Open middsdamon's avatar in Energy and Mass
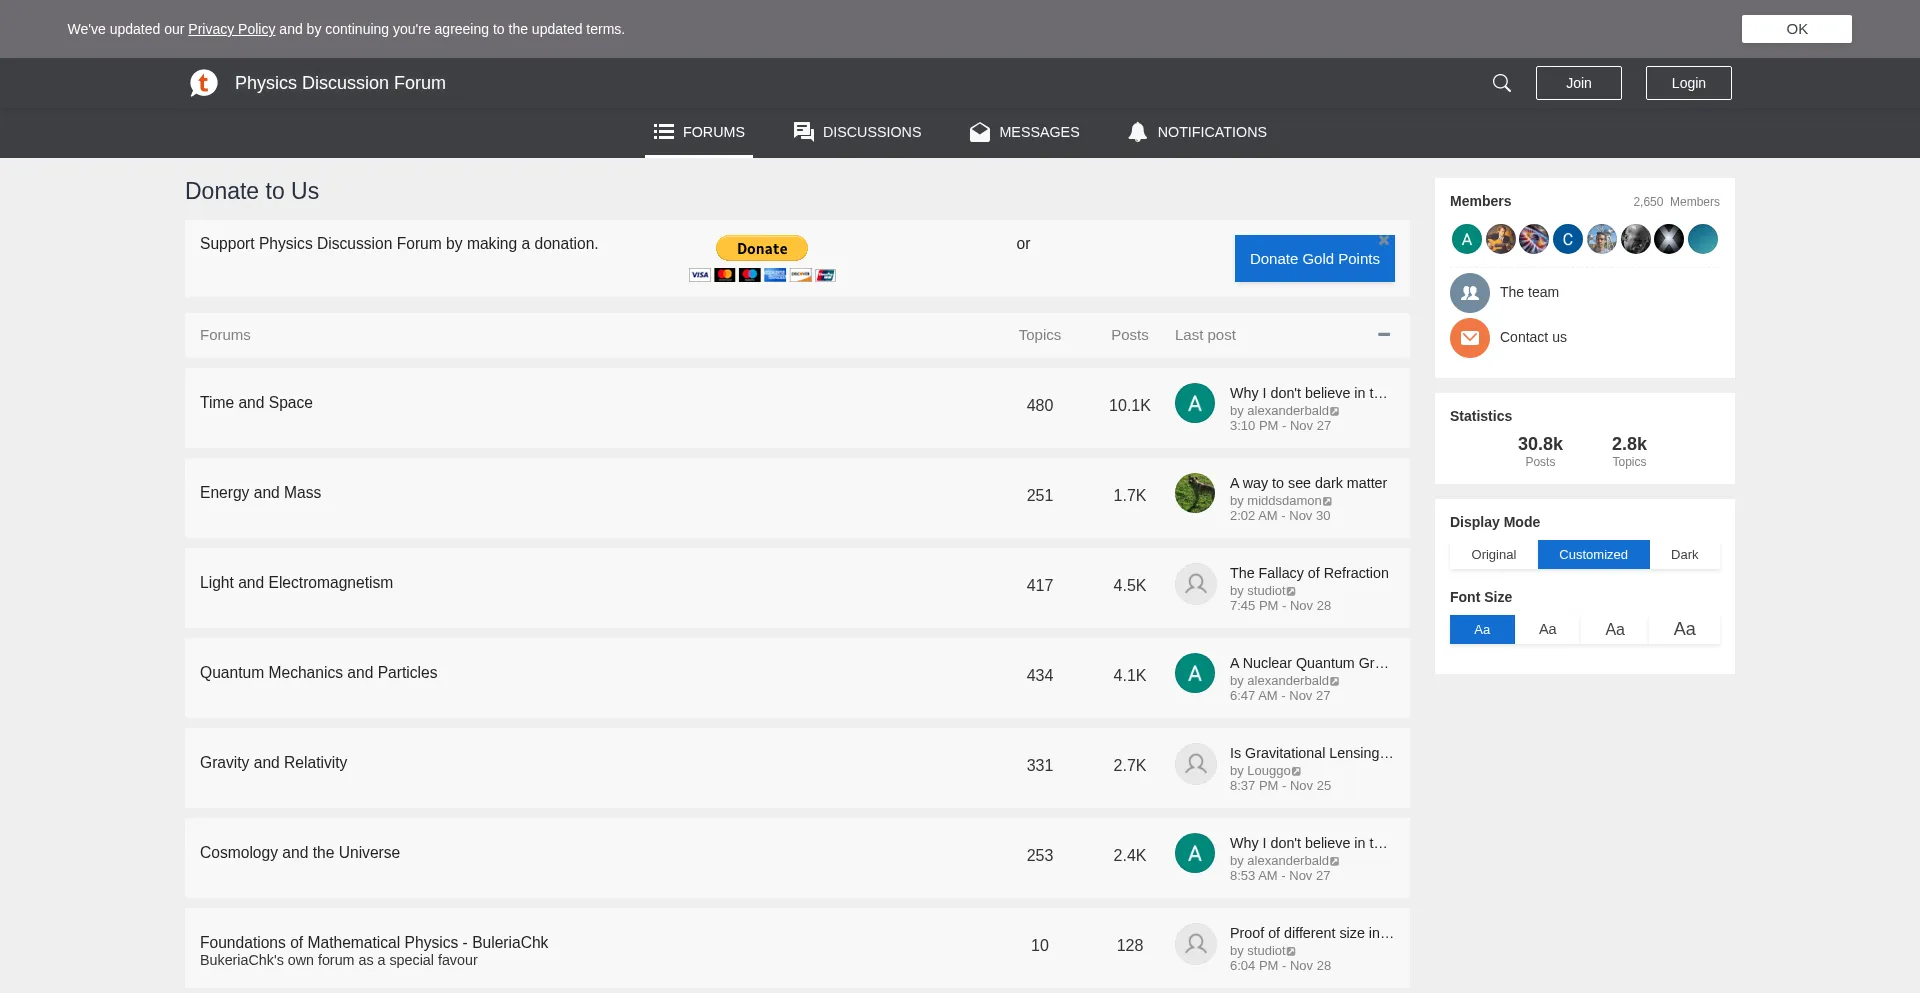The image size is (1920, 993). point(1194,493)
